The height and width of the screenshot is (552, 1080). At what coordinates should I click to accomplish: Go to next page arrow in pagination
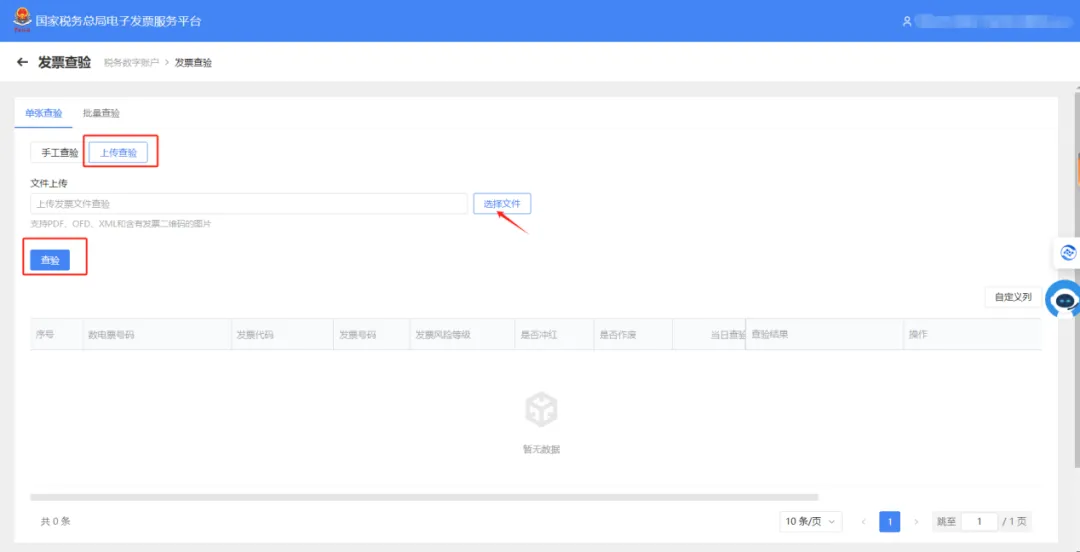[x=916, y=522]
